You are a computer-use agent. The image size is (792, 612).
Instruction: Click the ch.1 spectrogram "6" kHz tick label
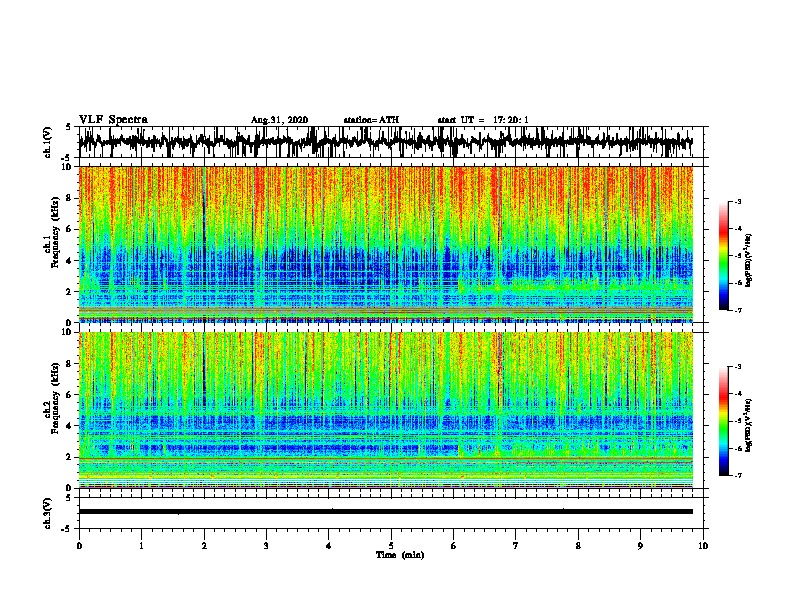pos(71,229)
